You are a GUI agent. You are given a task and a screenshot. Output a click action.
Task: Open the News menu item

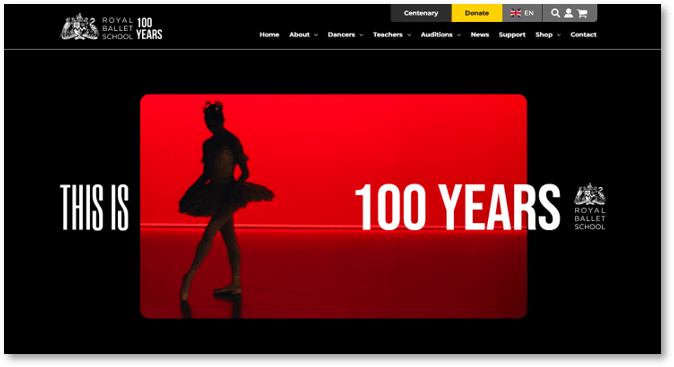pyautogui.click(x=480, y=35)
